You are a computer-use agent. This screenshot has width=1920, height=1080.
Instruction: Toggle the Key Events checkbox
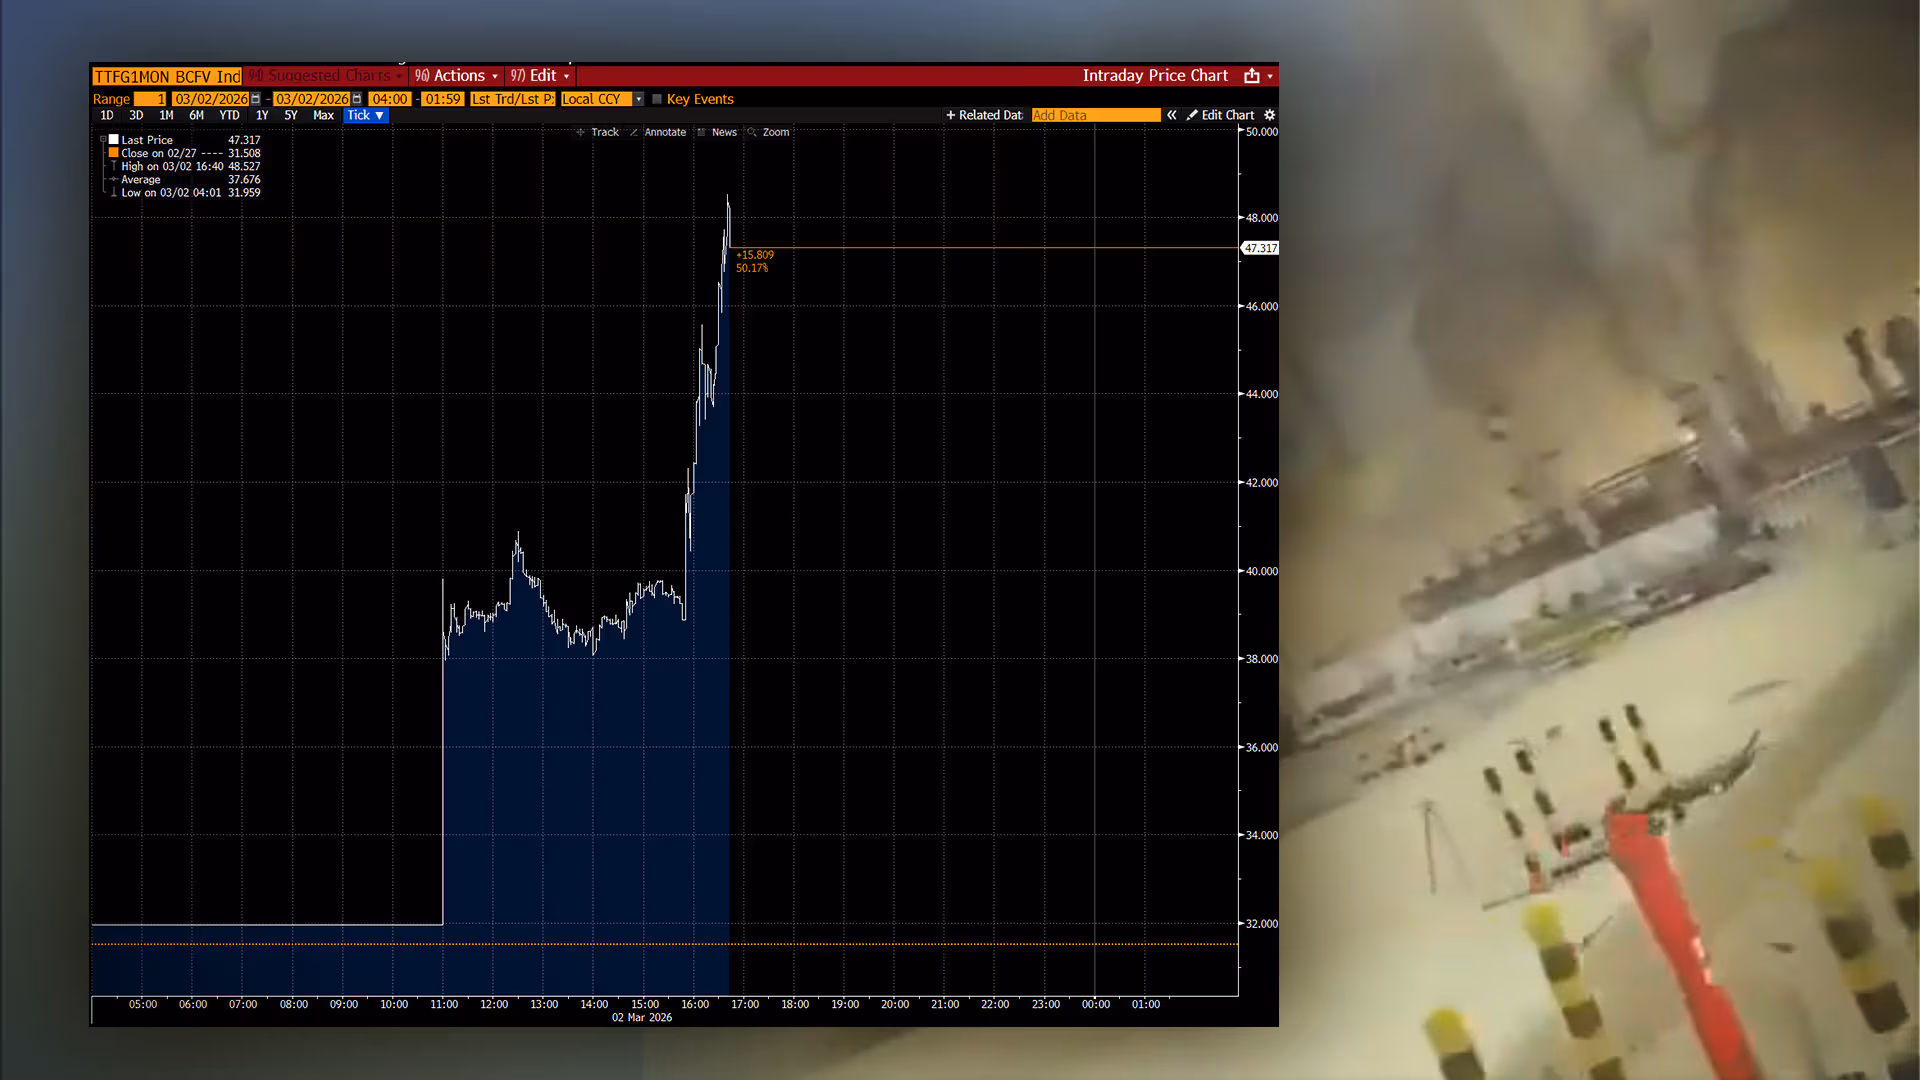click(x=657, y=99)
